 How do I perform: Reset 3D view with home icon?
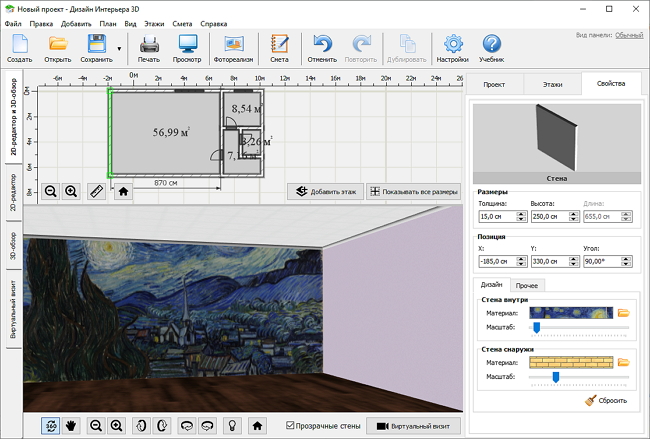coord(257,425)
